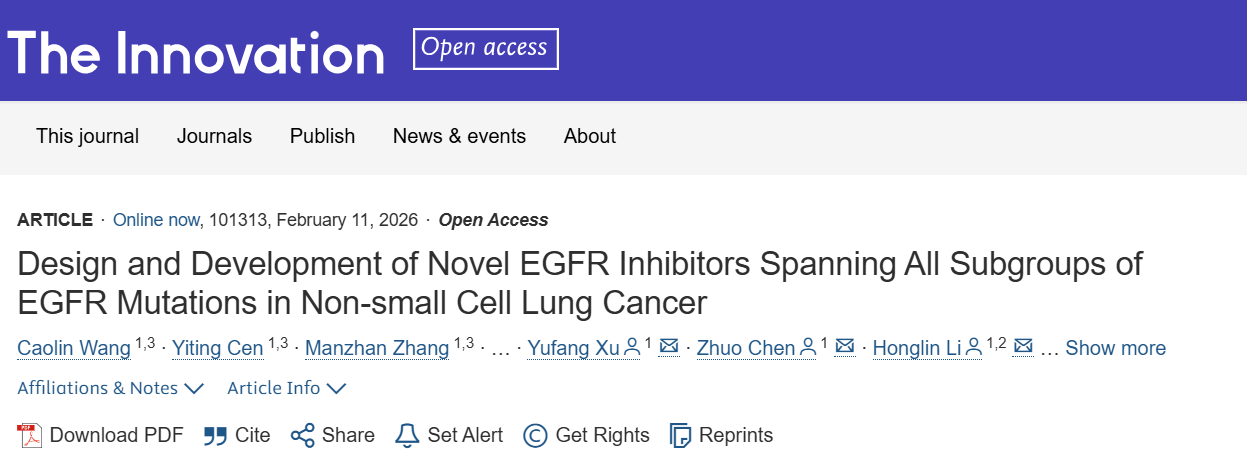Click the Share icon

click(302, 436)
